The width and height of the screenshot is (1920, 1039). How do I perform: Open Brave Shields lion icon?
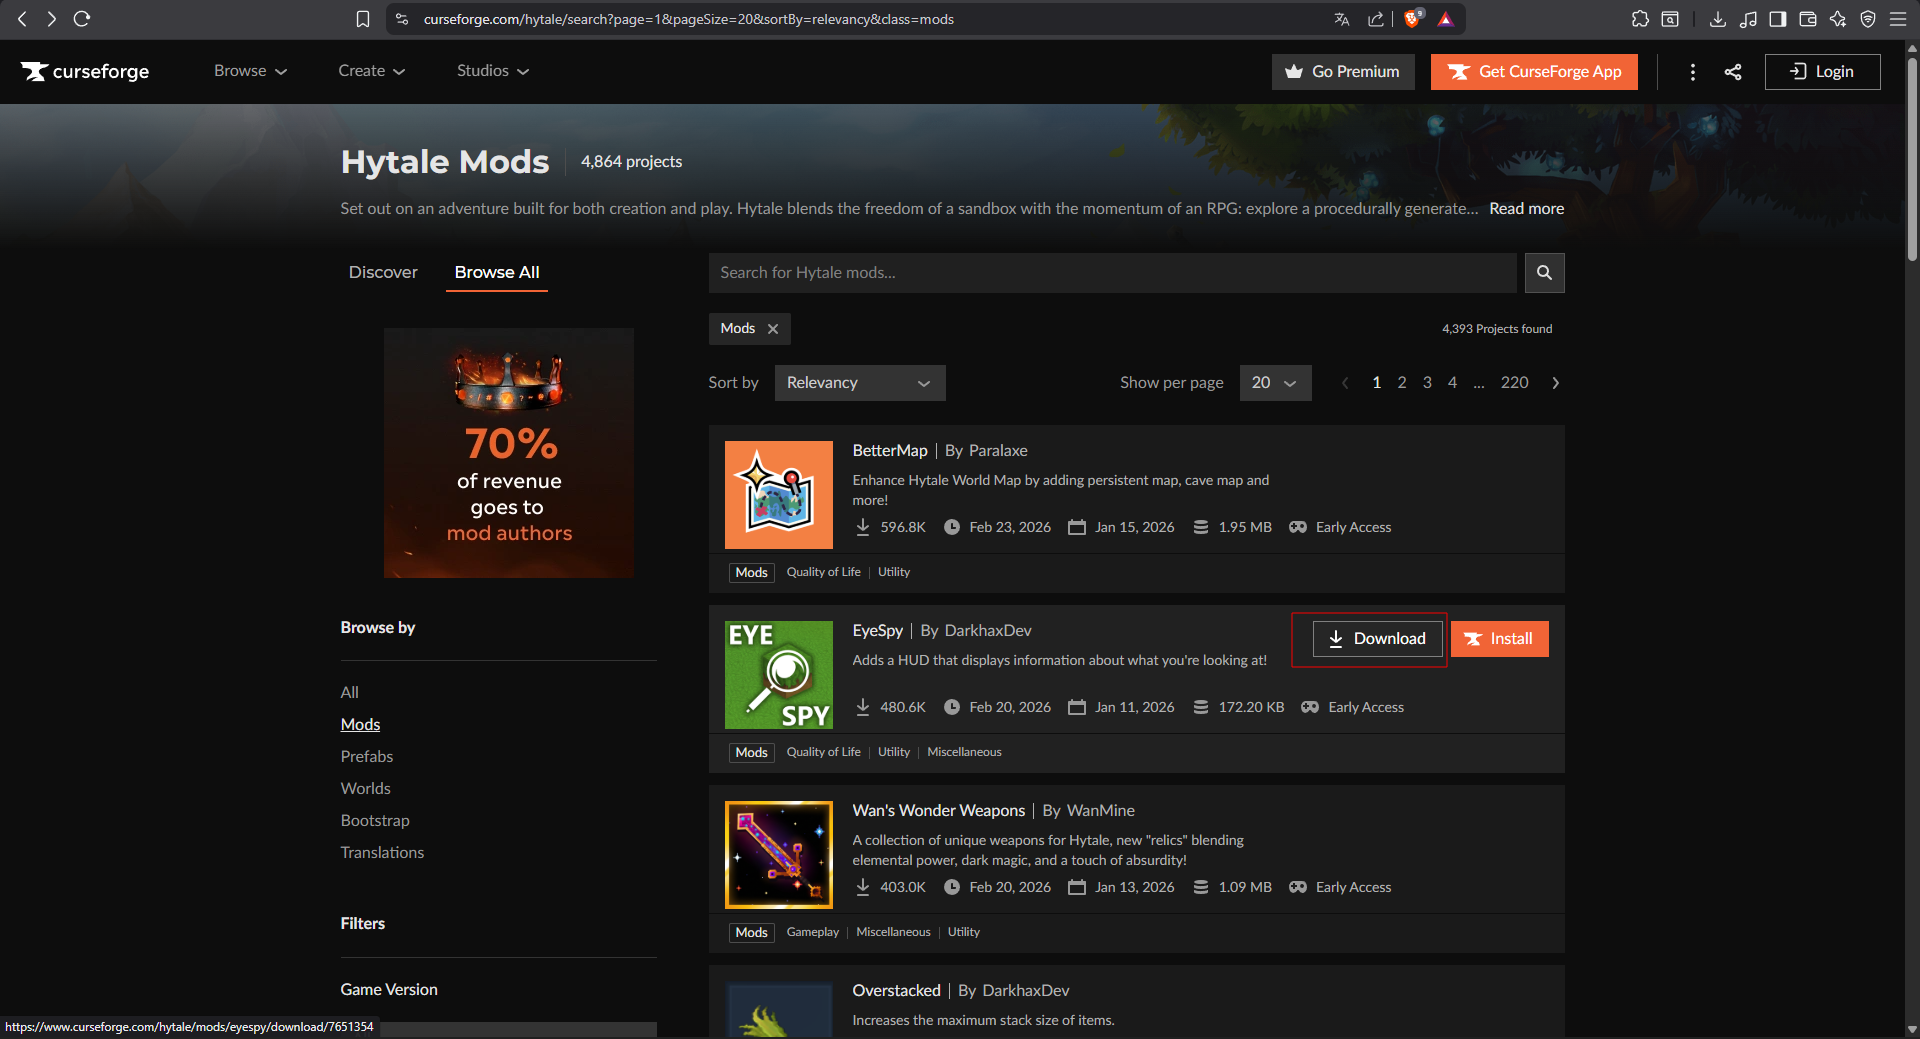coord(1413,19)
